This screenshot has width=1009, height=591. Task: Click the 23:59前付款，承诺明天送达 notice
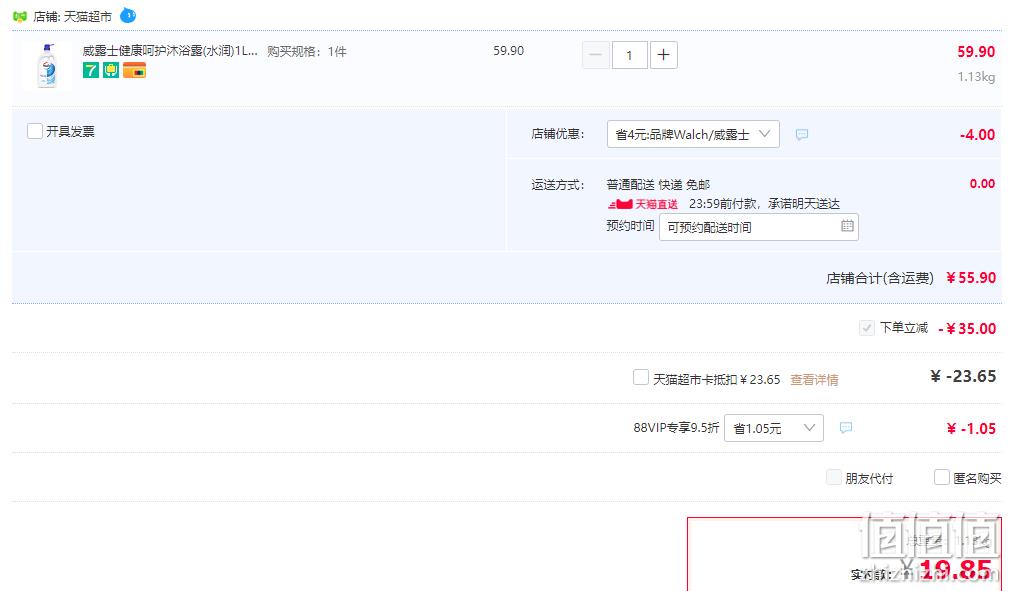click(764, 204)
